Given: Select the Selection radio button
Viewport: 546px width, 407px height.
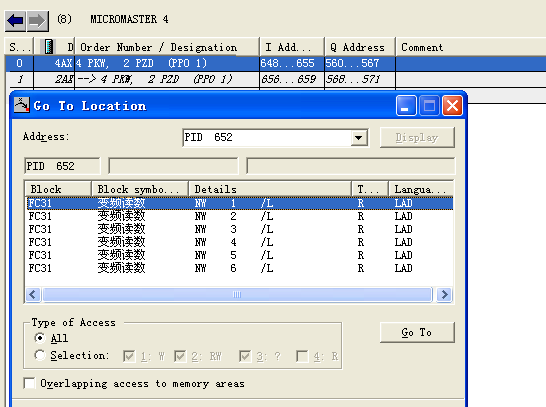Looking at the screenshot, I should coord(40,355).
